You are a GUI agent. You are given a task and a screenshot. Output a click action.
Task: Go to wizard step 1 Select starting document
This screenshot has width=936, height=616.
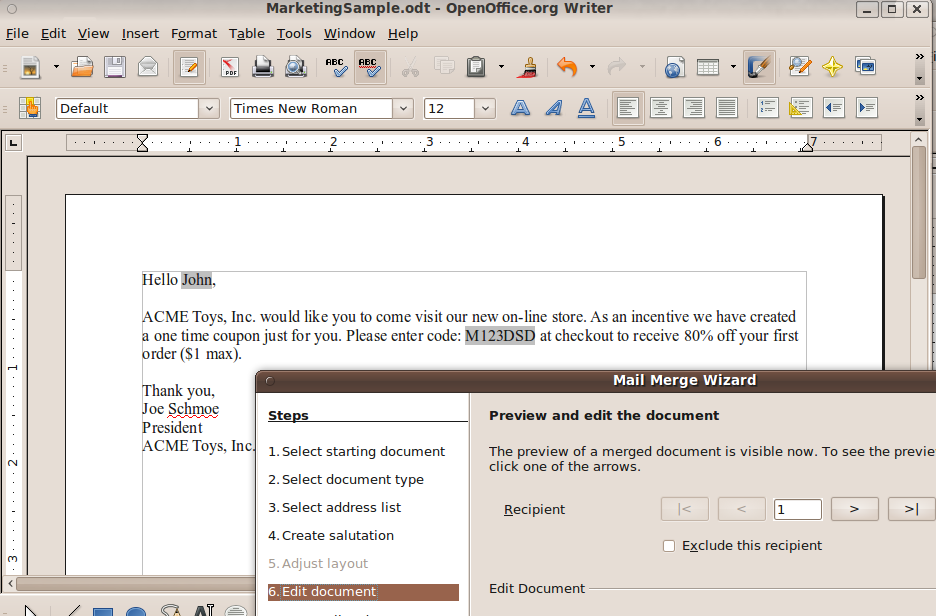356,452
